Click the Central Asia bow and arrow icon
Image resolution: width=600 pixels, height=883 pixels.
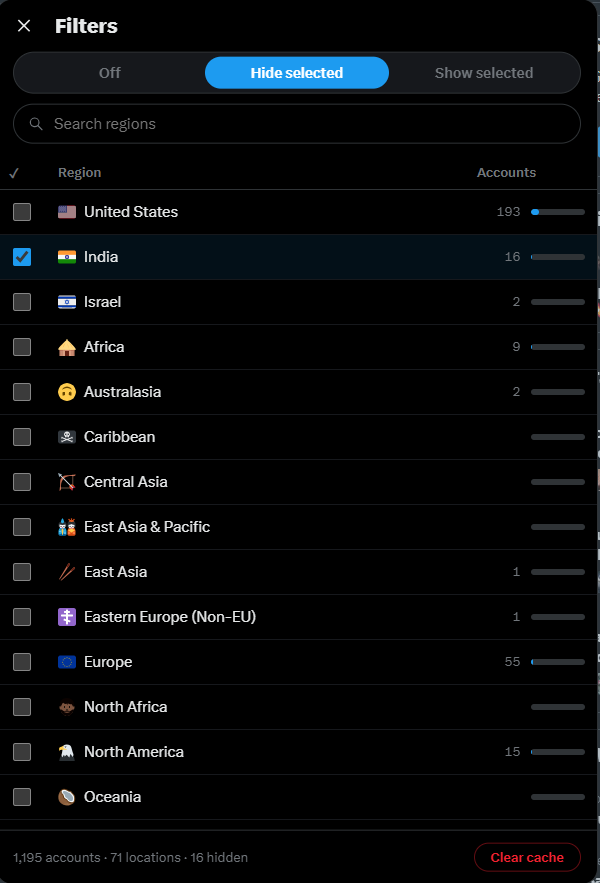tap(67, 482)
